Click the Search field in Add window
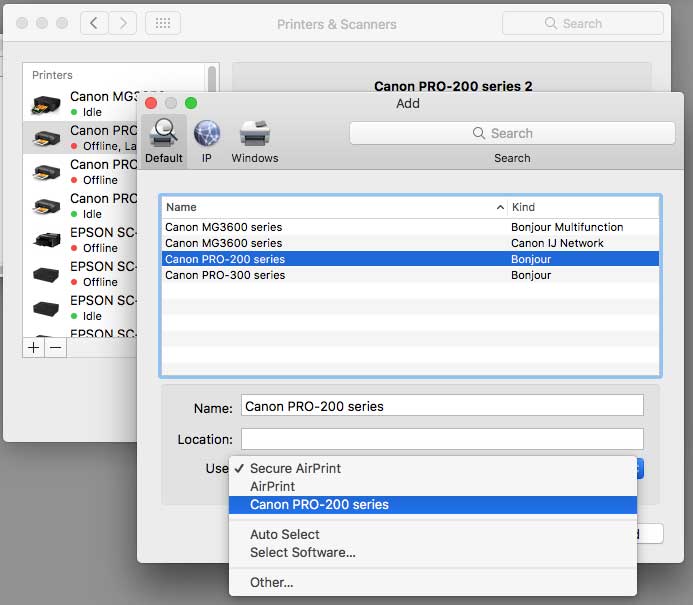This screenshot has height=605, width=693. (512, 133)
